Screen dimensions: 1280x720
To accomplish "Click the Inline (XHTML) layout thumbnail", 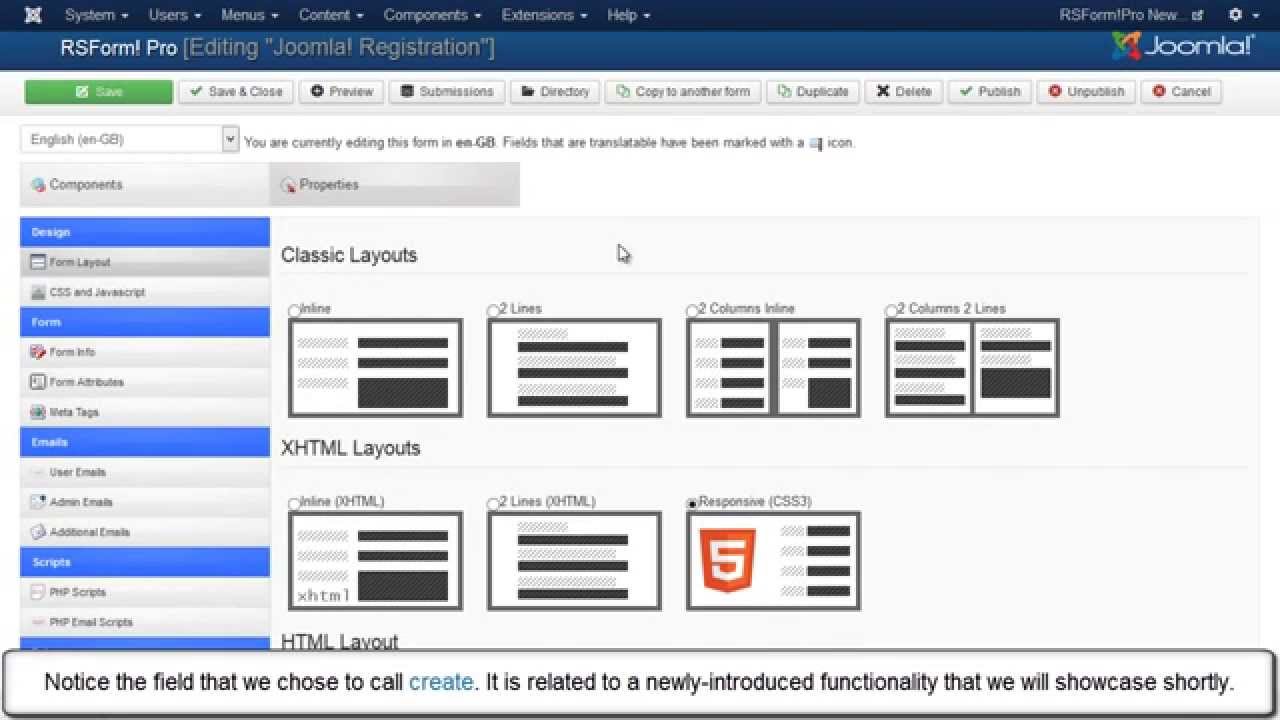I will (x=375, y=561).
